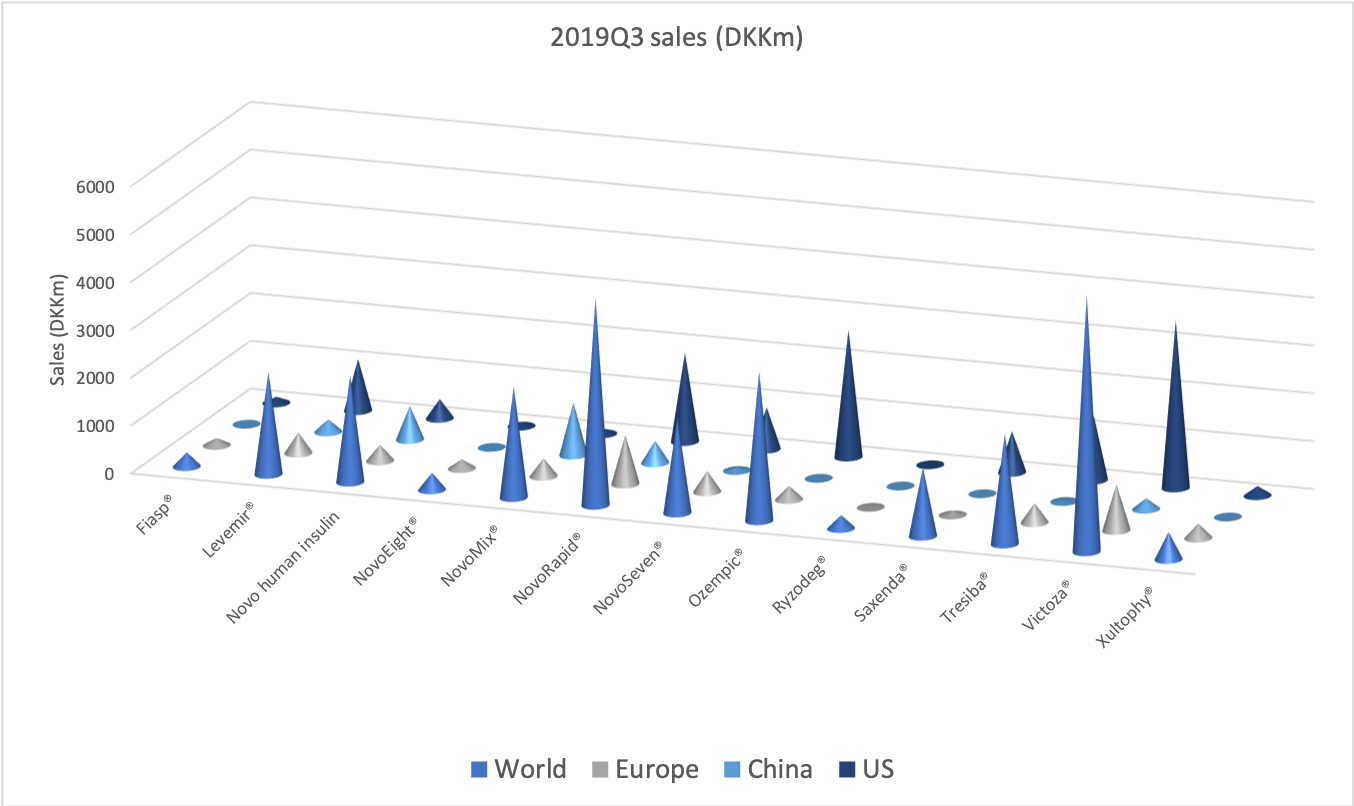Click the 'Novo human insulin' axis label

pos(284,566)
